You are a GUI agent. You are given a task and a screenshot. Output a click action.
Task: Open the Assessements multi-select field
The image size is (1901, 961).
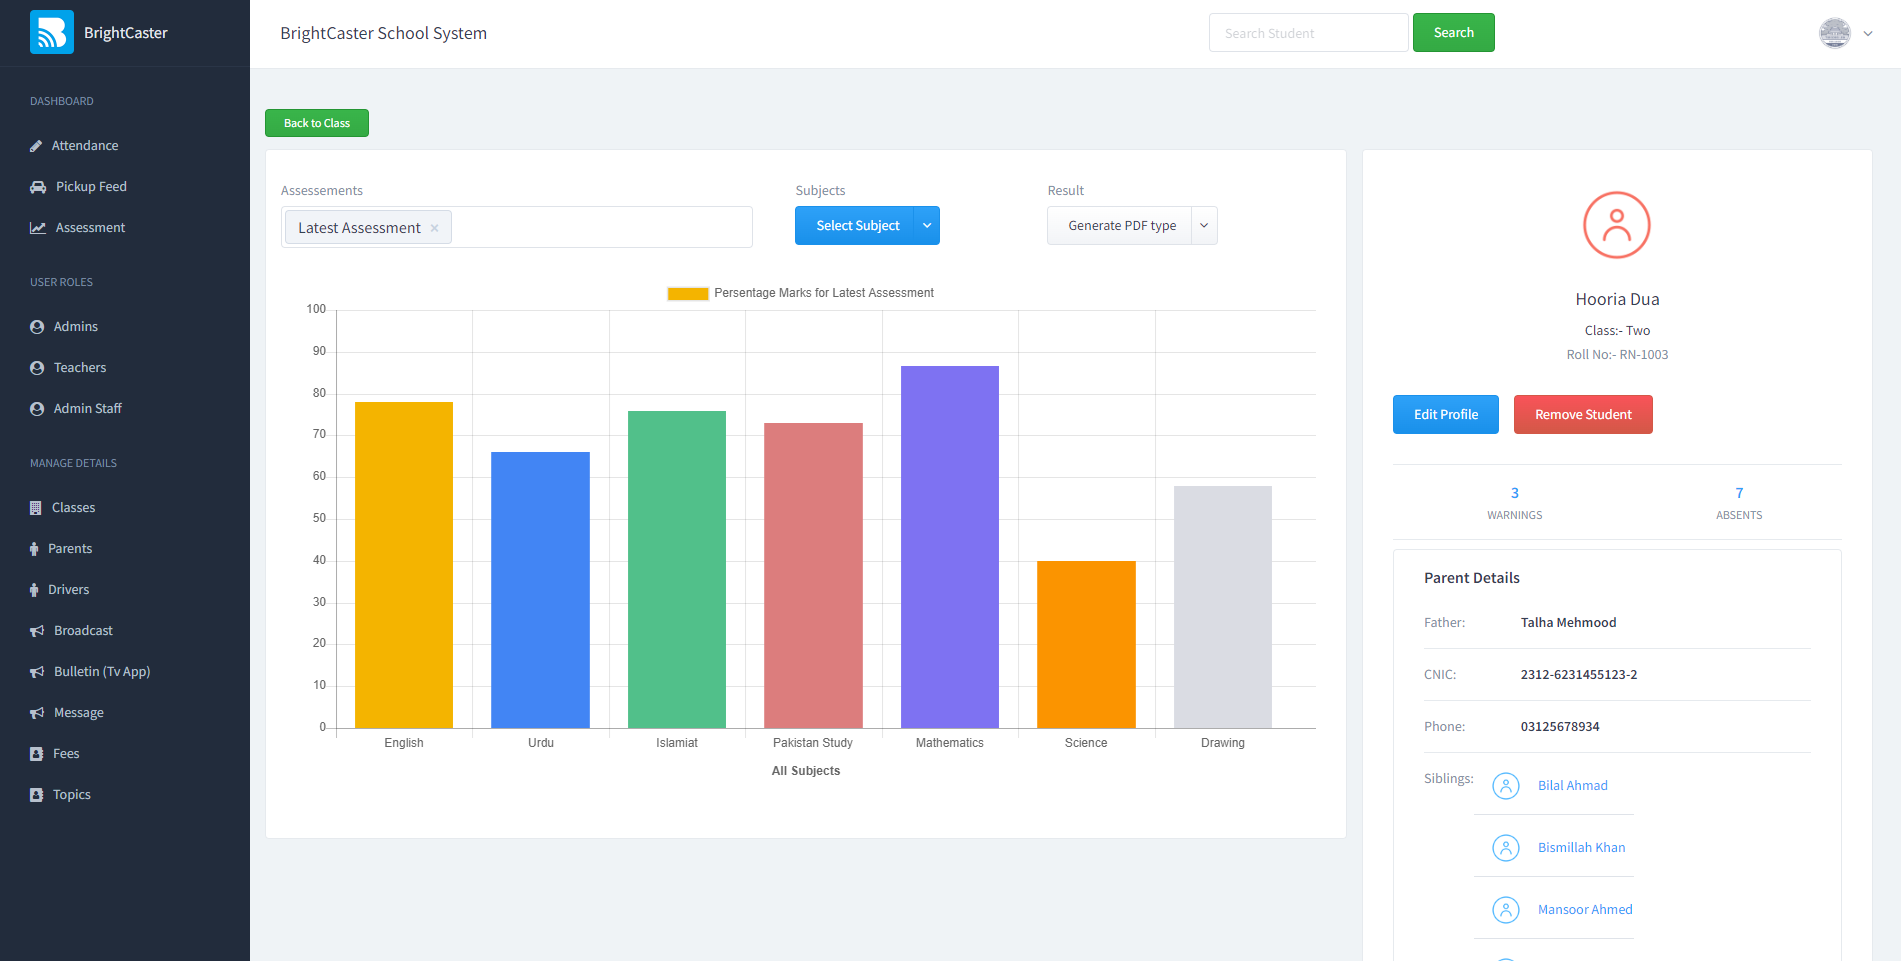pyautogui.click(x=516, y=227)
